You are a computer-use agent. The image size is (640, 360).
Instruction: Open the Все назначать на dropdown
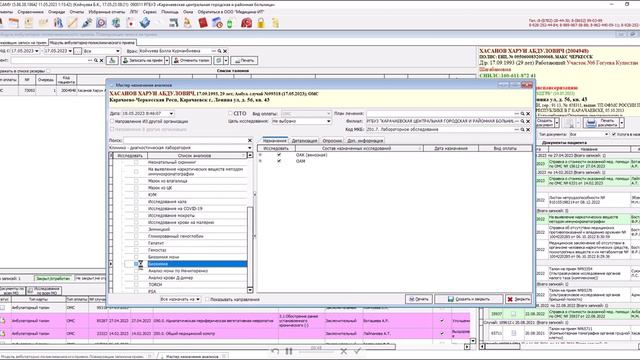198,299
